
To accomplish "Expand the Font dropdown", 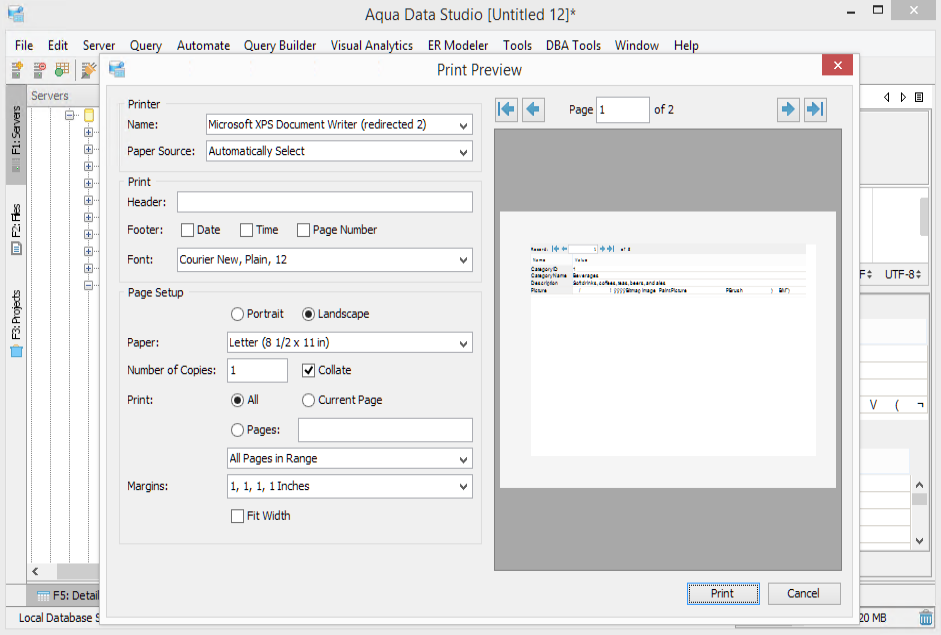I will (x=324, y=260).
